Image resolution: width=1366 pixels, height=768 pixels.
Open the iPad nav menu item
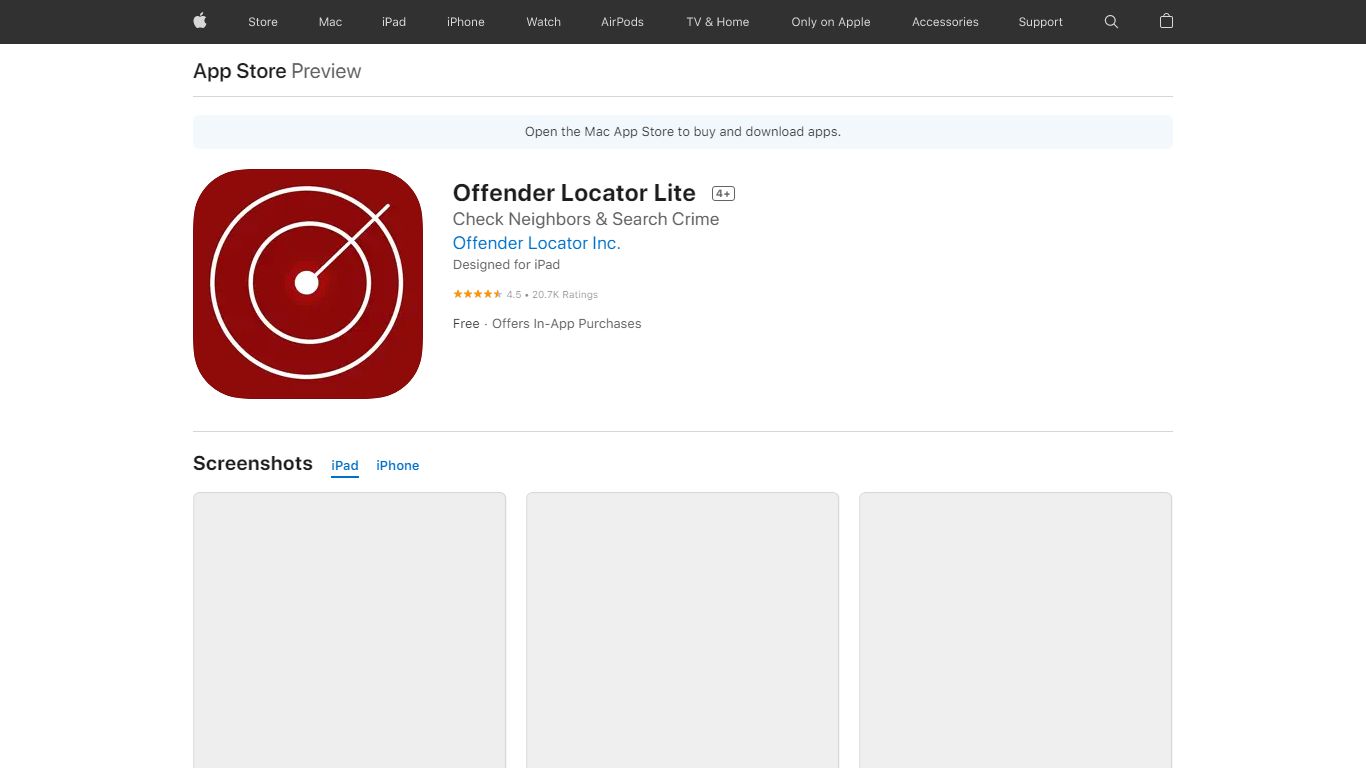(394, 22)
